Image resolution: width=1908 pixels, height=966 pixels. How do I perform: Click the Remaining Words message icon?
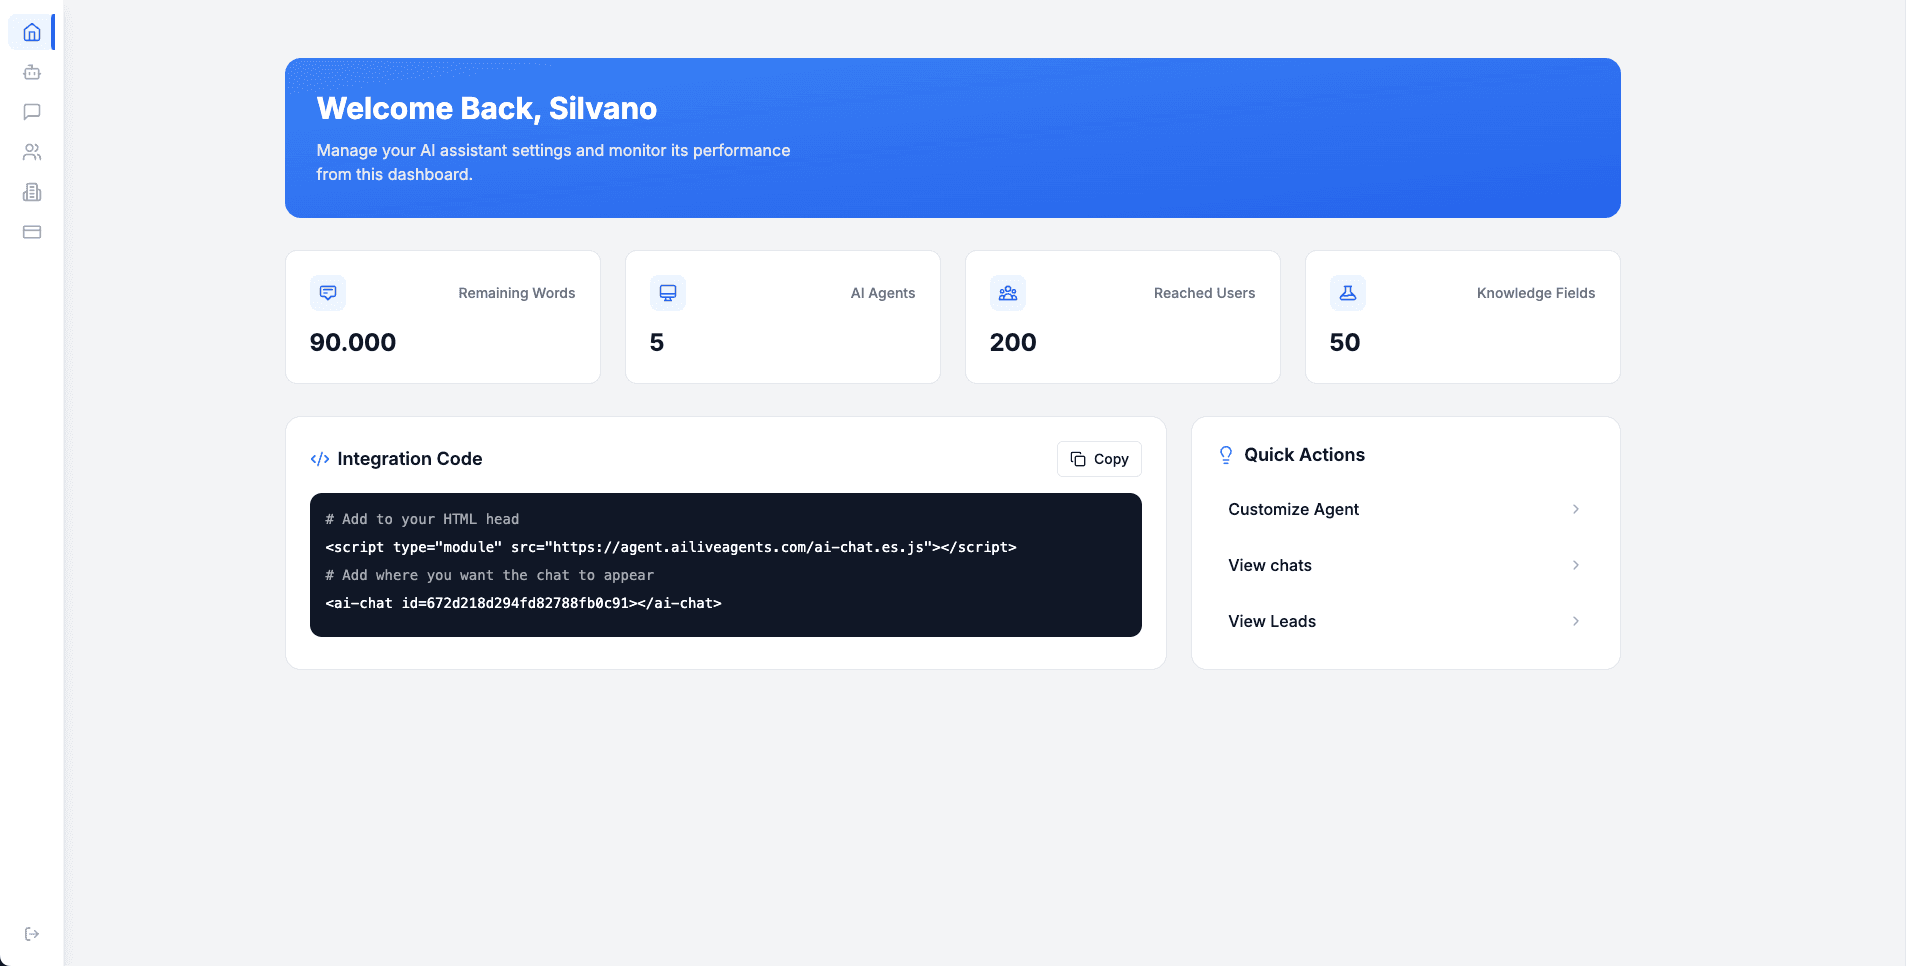[328, 293]
